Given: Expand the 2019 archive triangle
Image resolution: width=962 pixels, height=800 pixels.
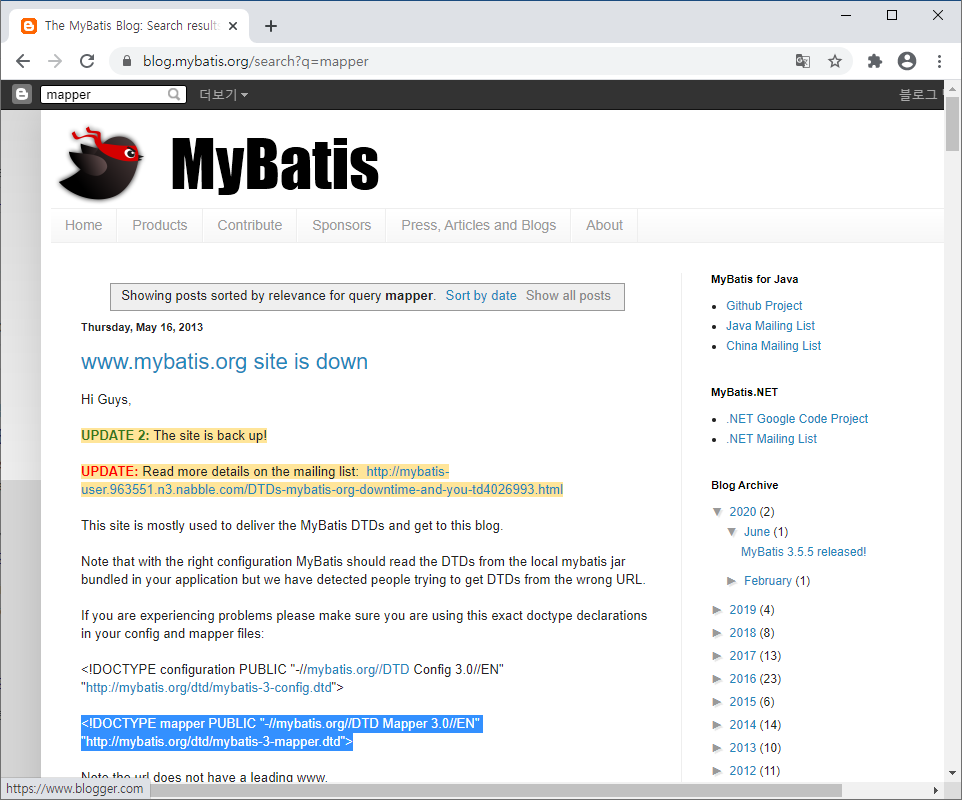Looking at the screenshot, I should pyautogui.click(x=717, y=610).
